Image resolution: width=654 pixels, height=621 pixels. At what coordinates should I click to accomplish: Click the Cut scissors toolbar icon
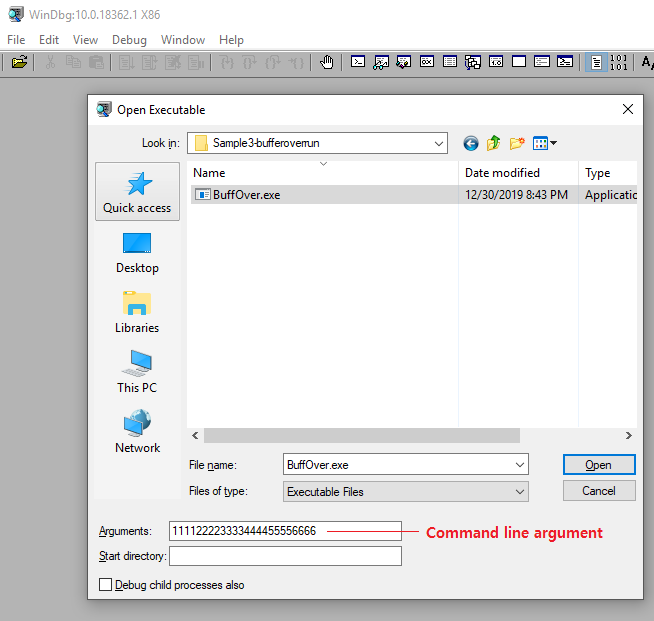pos(50,62)
